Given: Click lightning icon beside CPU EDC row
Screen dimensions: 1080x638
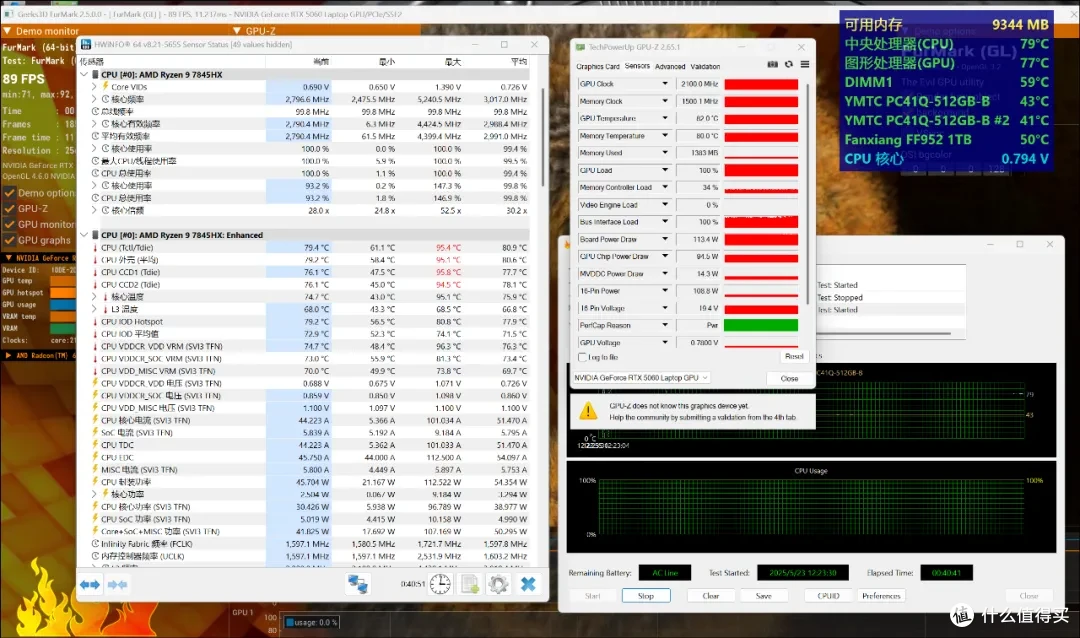Looking at the screenshot, I should tap(95, 457).
